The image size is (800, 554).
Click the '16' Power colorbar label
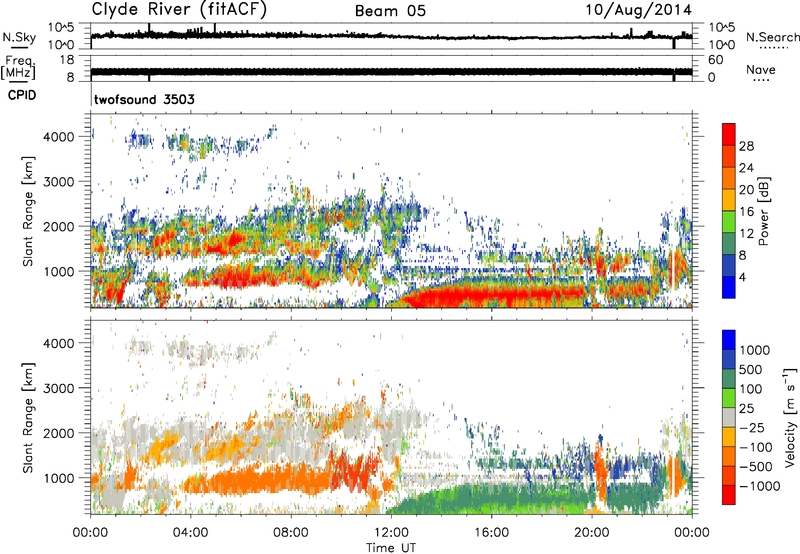(746, 212)
